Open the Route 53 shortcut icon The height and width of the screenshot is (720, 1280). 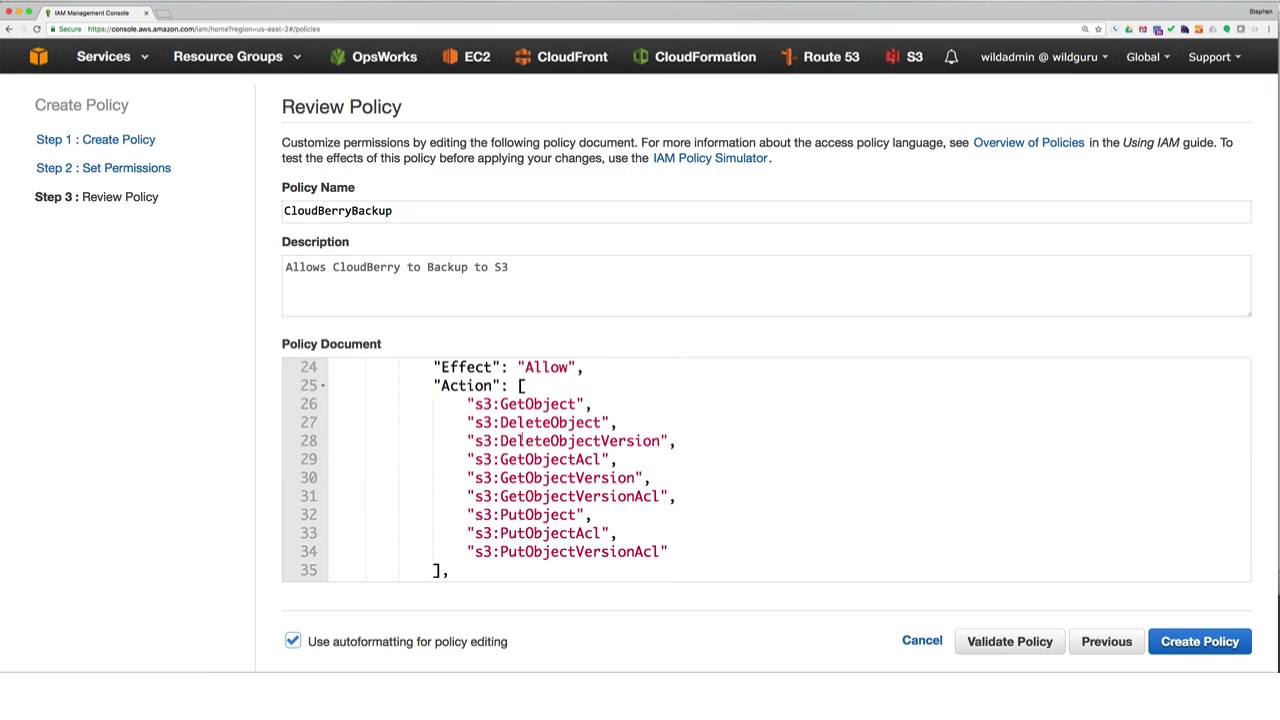point(789,57)
